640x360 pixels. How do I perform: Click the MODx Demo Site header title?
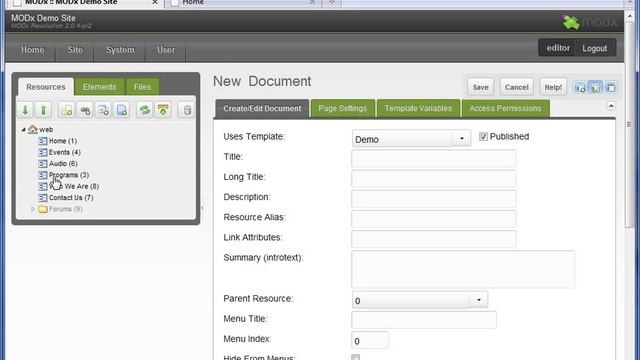point(43,18)
